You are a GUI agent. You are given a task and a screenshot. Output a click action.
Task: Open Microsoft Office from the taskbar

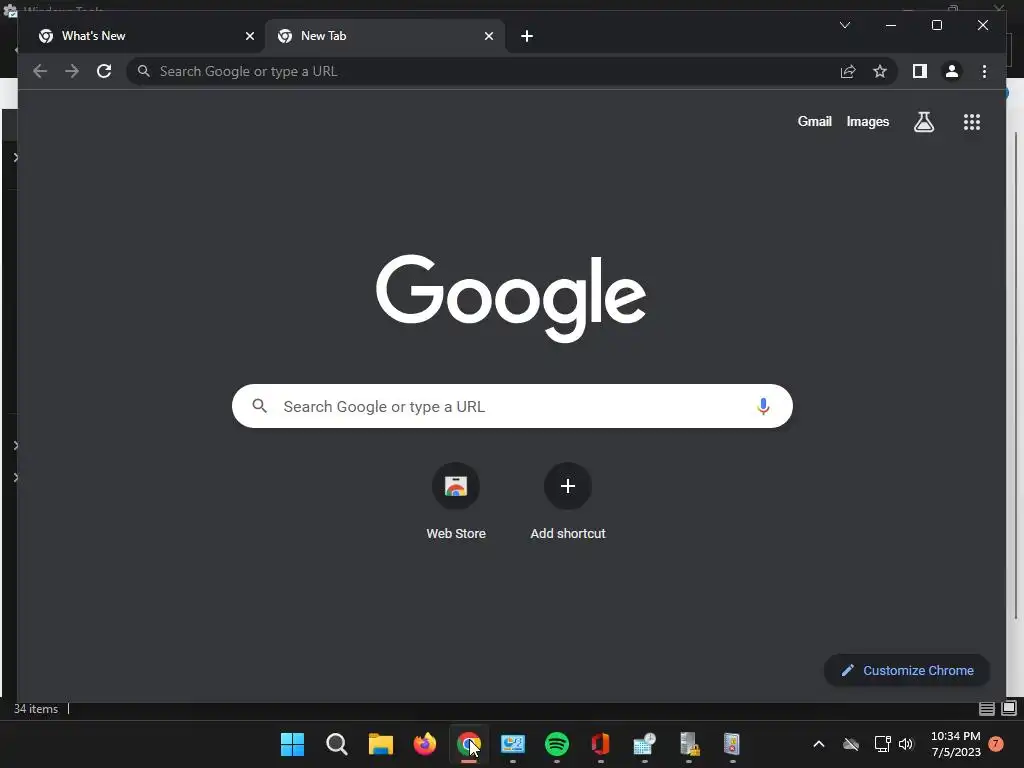pos(600,744)
